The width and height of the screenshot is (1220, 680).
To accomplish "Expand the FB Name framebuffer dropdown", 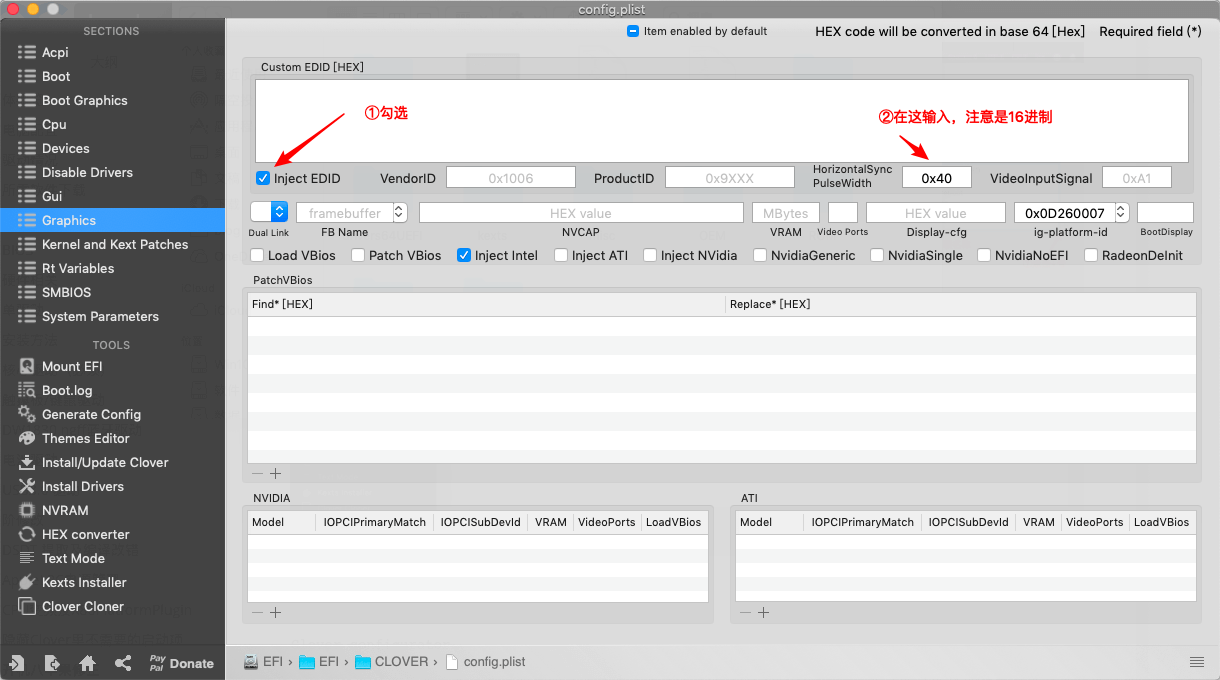I will 400,212.
